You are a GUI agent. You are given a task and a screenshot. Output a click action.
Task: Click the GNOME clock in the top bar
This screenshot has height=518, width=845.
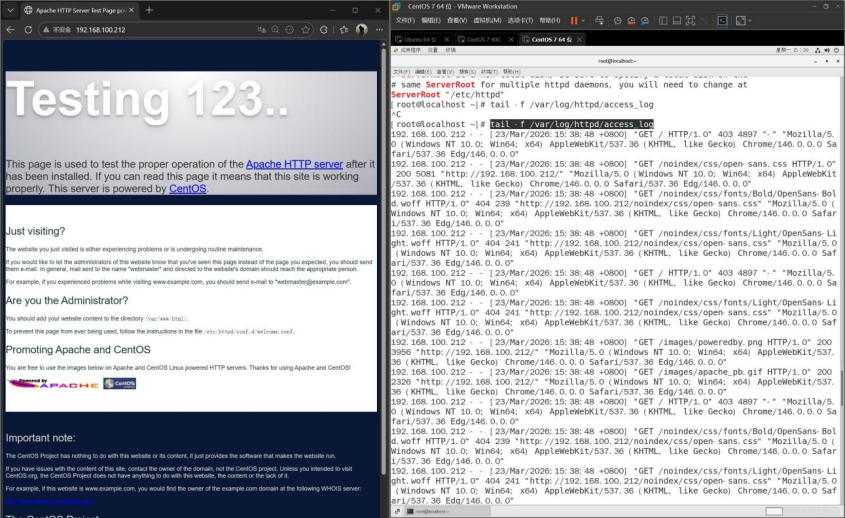pyautogui.click(x=792, y=50)
